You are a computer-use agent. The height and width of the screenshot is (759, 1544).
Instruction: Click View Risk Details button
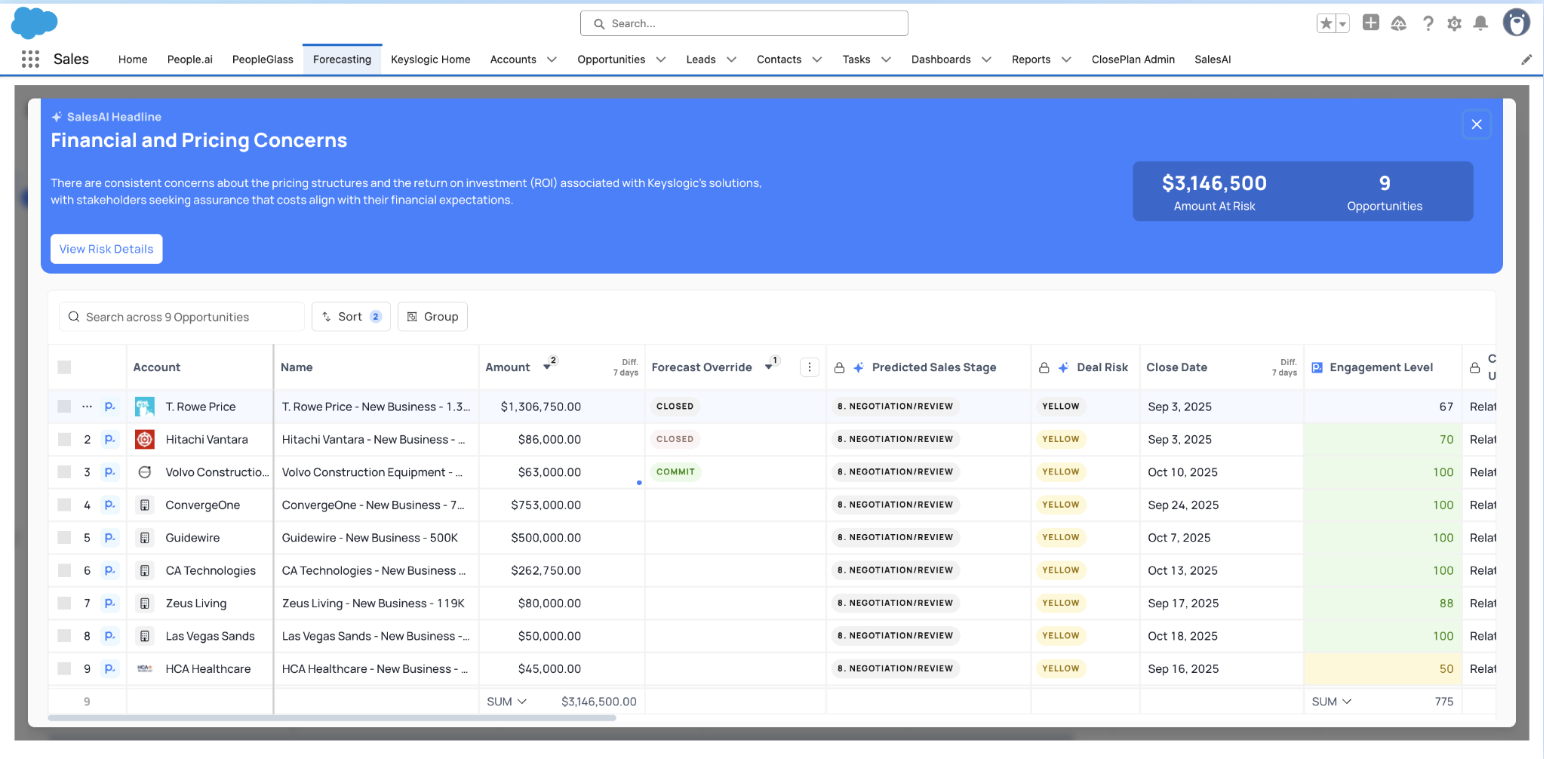106,249
